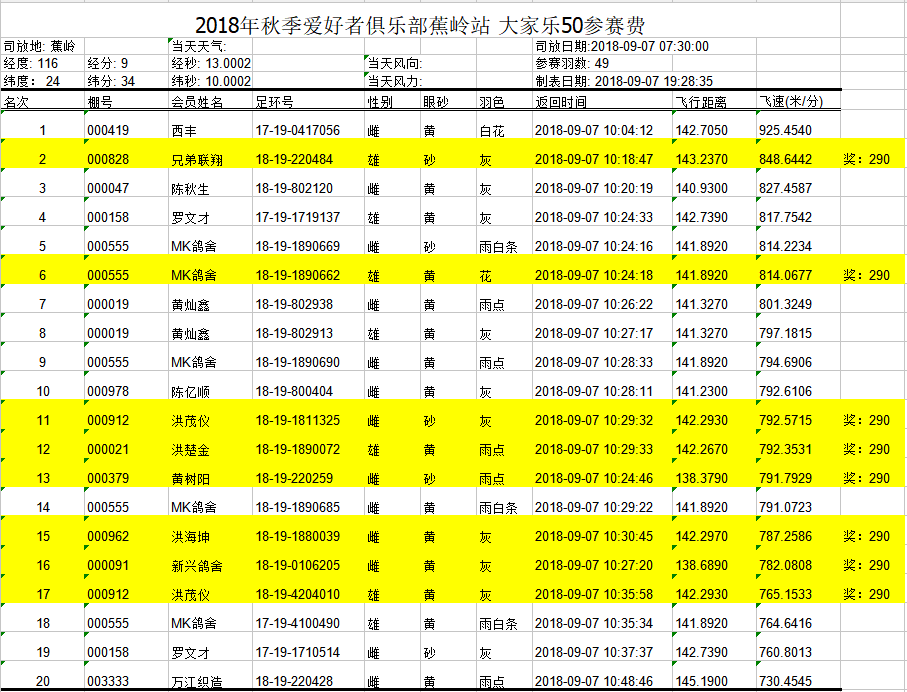Select the 会员姓名 column header
Image resolution: width=907 pixels, height=692 pixels.
coord(197,102)
